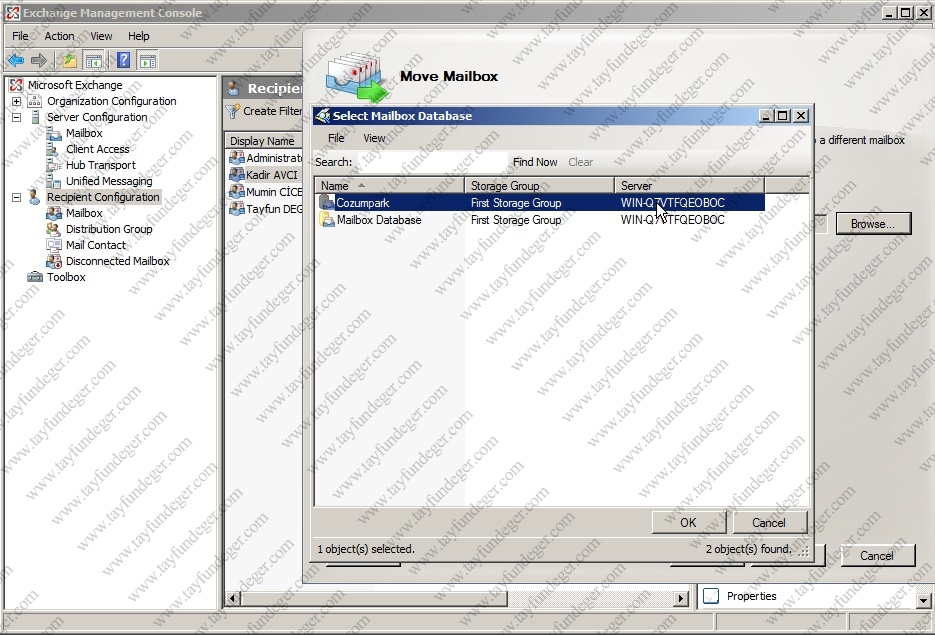Click the Tayfun mailbox user icon

coord(237,209)
